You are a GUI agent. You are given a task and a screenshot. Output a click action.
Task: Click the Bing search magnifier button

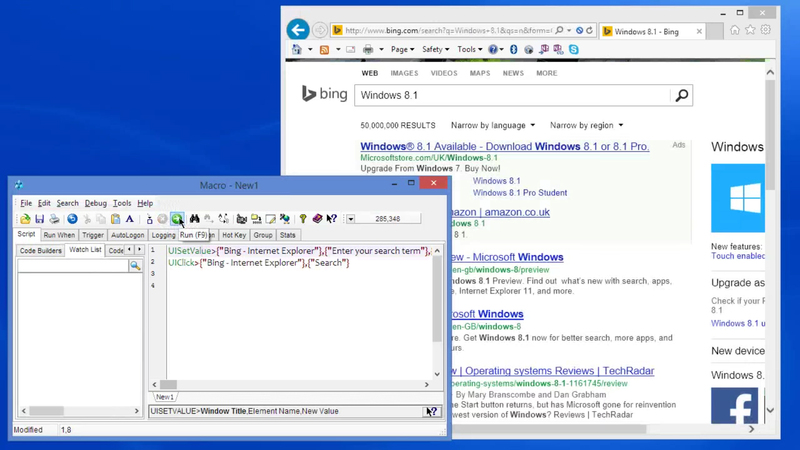(x=682, y=95)
